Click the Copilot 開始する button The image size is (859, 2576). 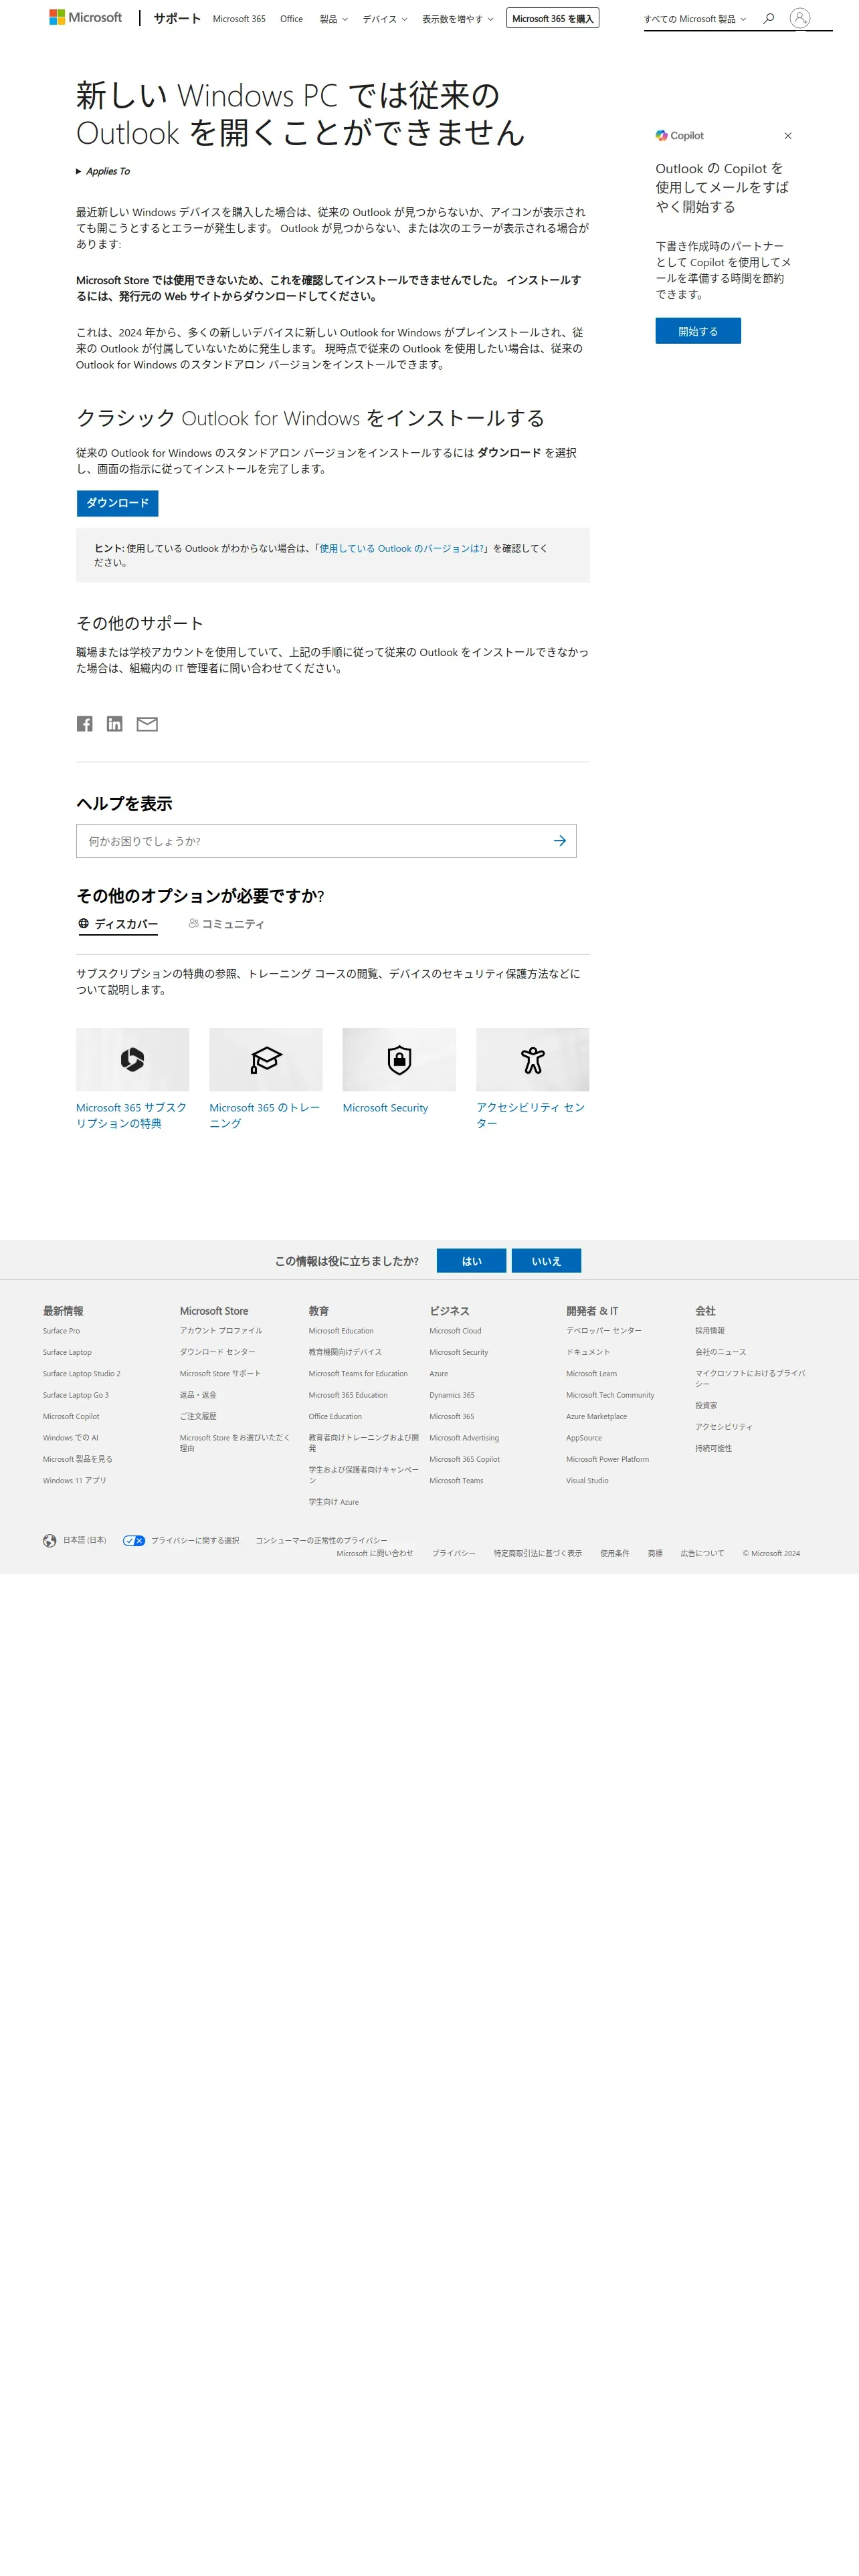coord(698,331)
